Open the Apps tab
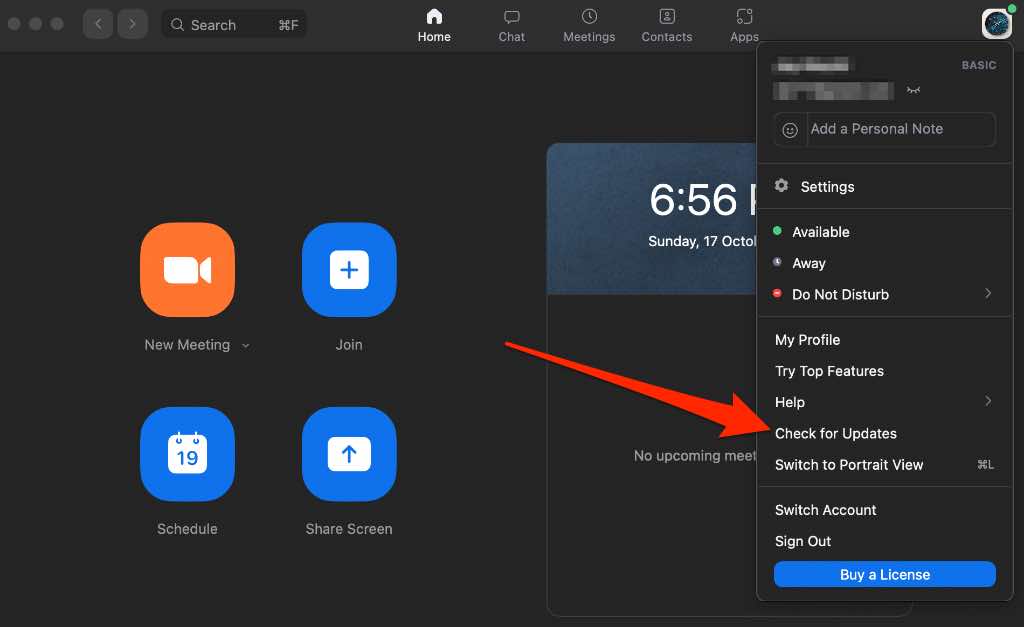The image size is (1024, 627). pyautogui.click(x=744, y=25)
